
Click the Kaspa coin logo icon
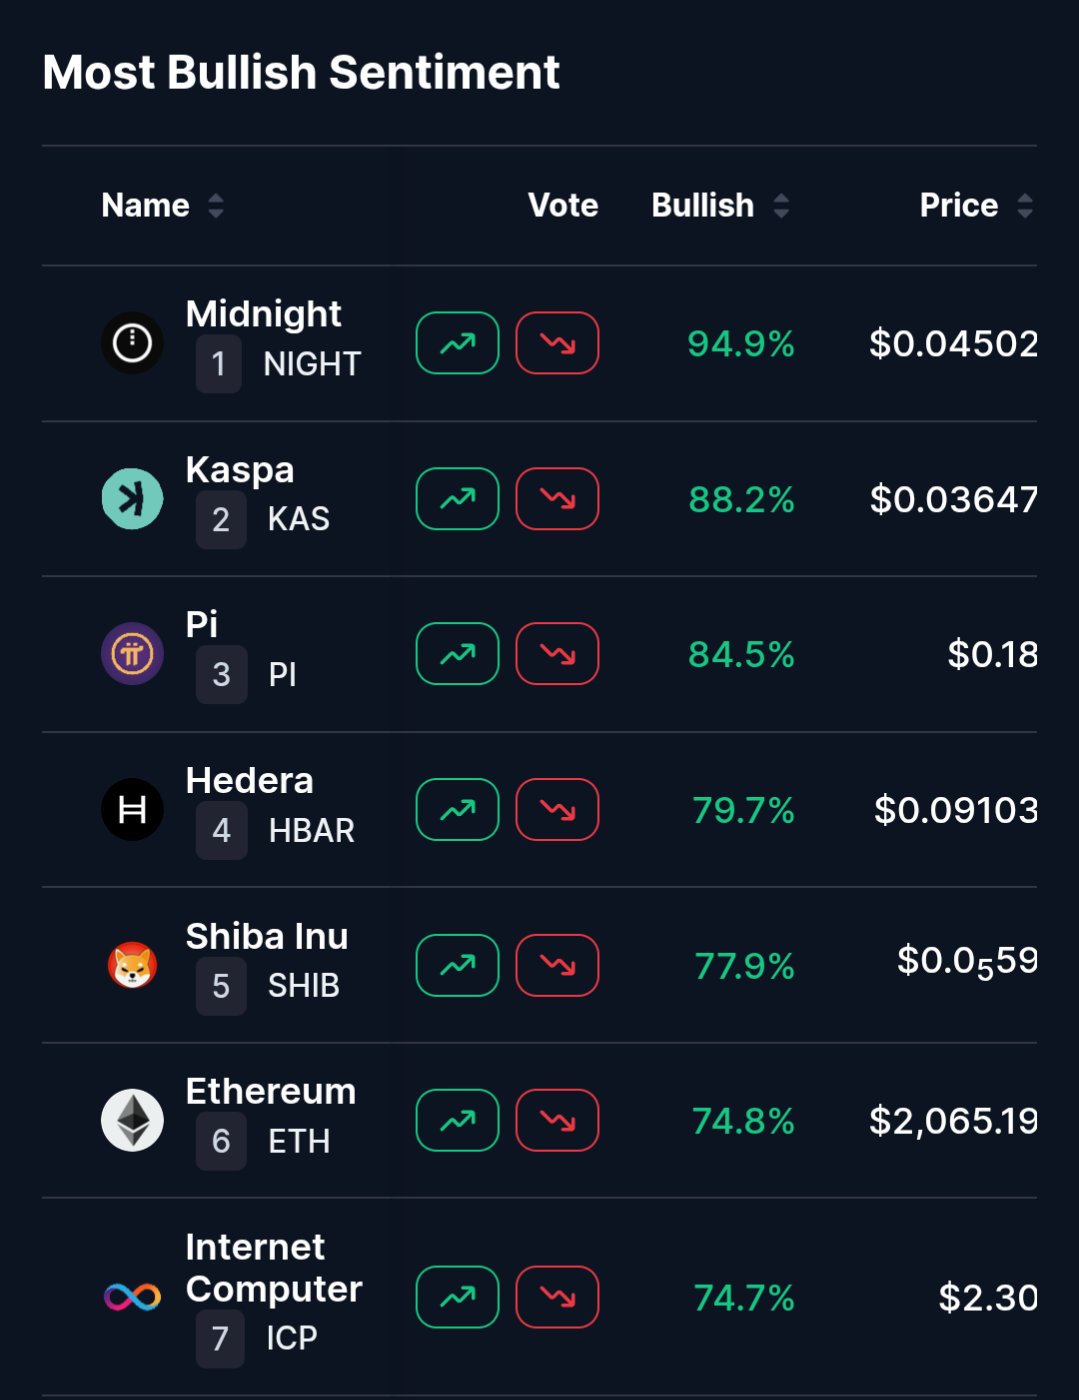(132, 498)
